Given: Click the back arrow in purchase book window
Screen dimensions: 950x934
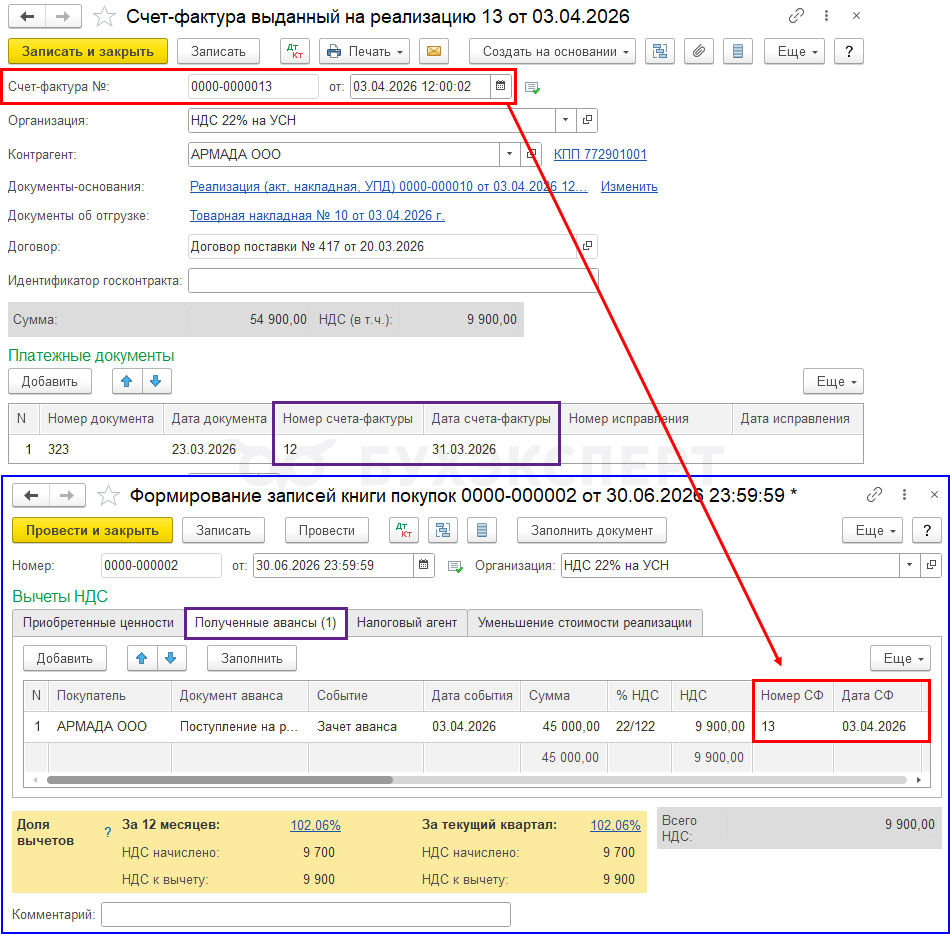Looking at the screenshot, I should click(31, 495).
